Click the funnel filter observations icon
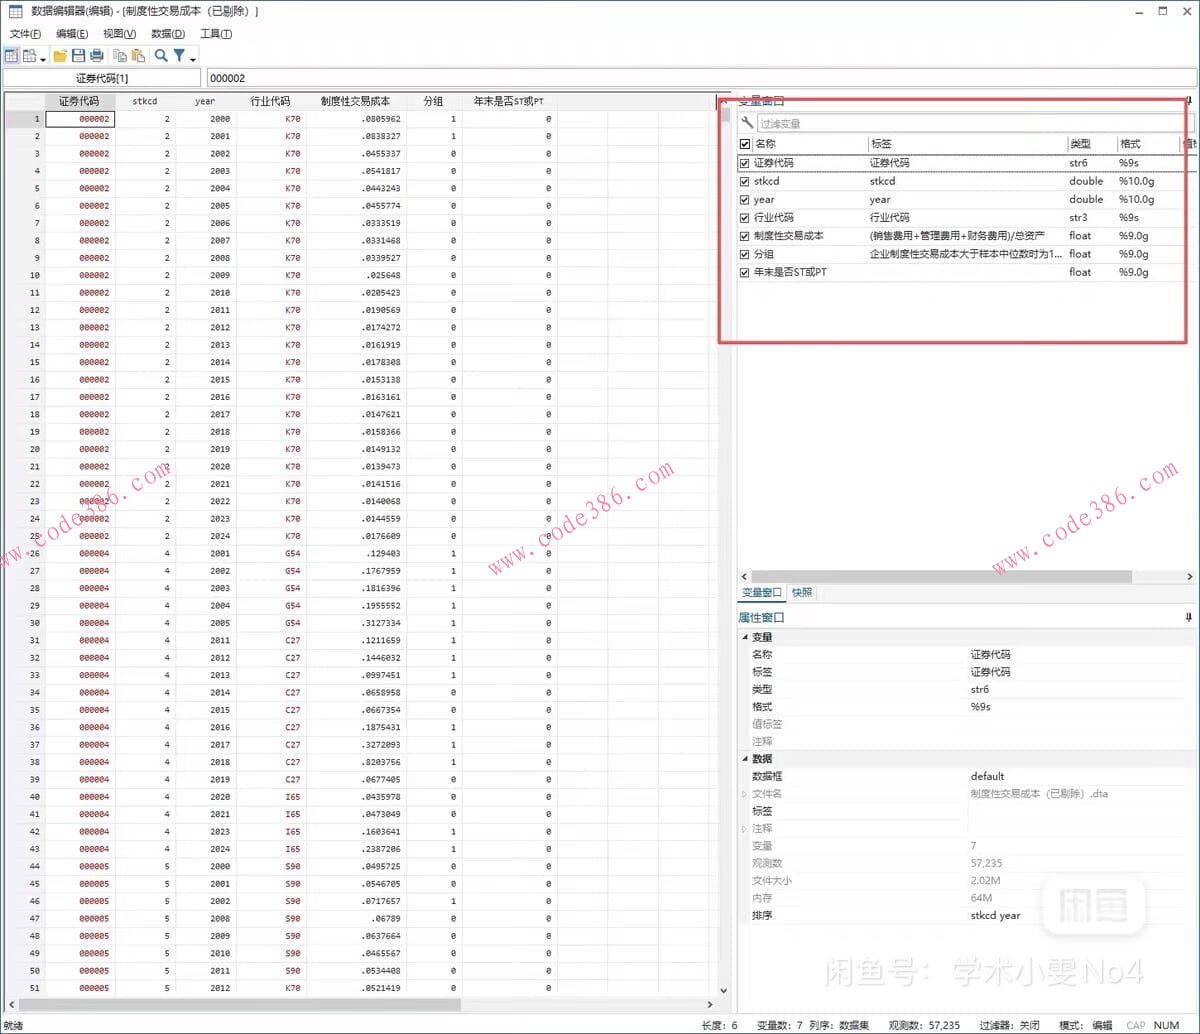Viewport: 1200px width, 1034px height. 179,56
